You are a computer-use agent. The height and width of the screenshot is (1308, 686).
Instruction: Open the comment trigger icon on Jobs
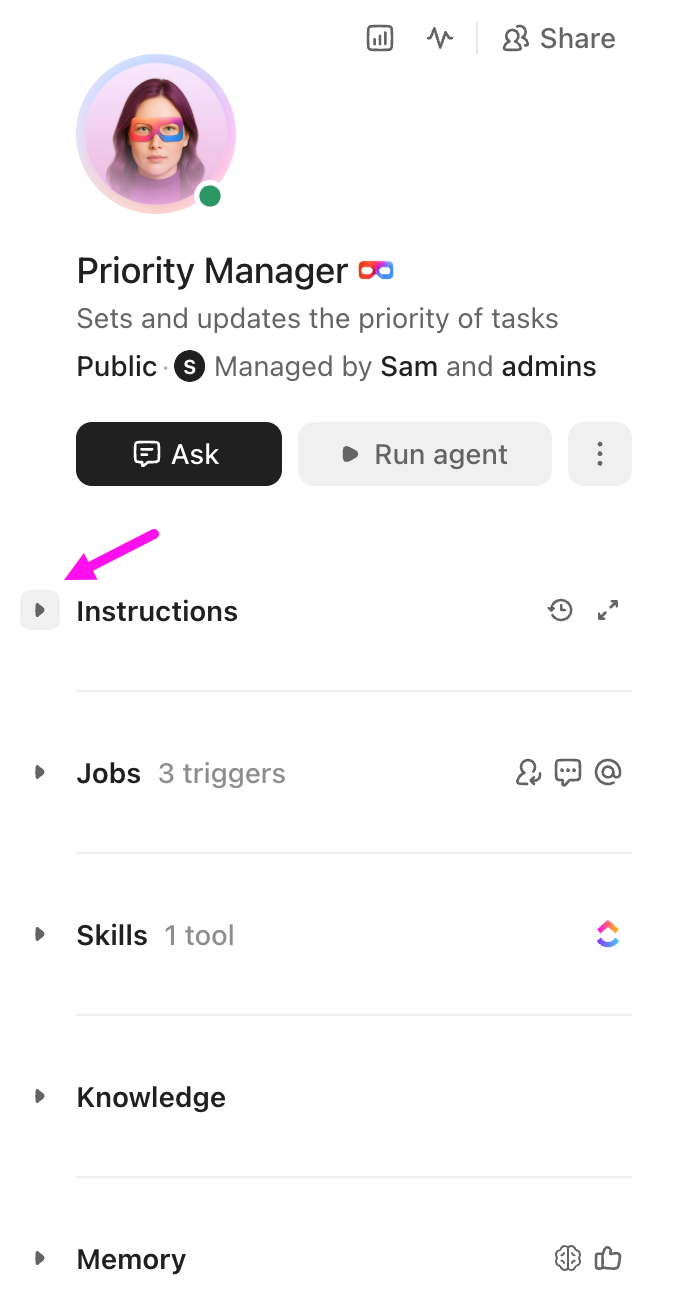coord(568,772)
